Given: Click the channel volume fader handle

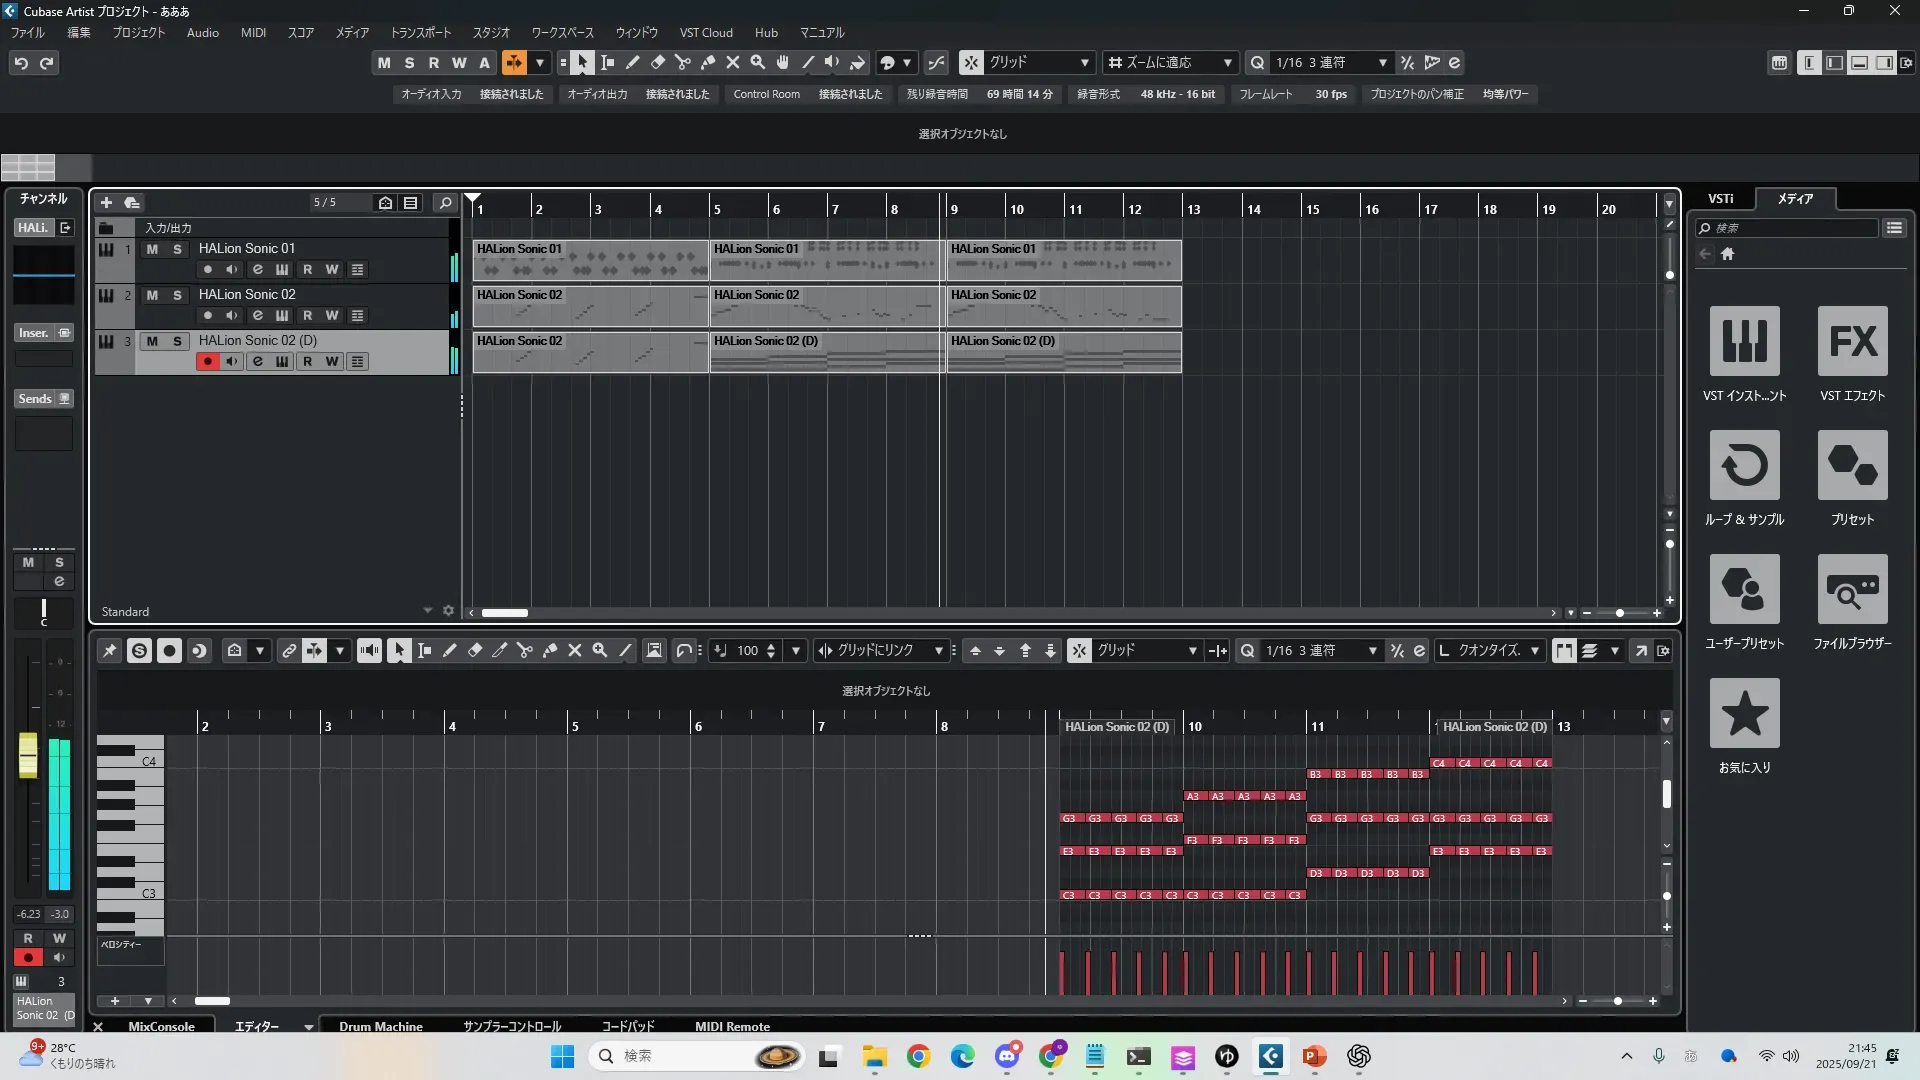Looking at the screenshot, I should [28, 755].
